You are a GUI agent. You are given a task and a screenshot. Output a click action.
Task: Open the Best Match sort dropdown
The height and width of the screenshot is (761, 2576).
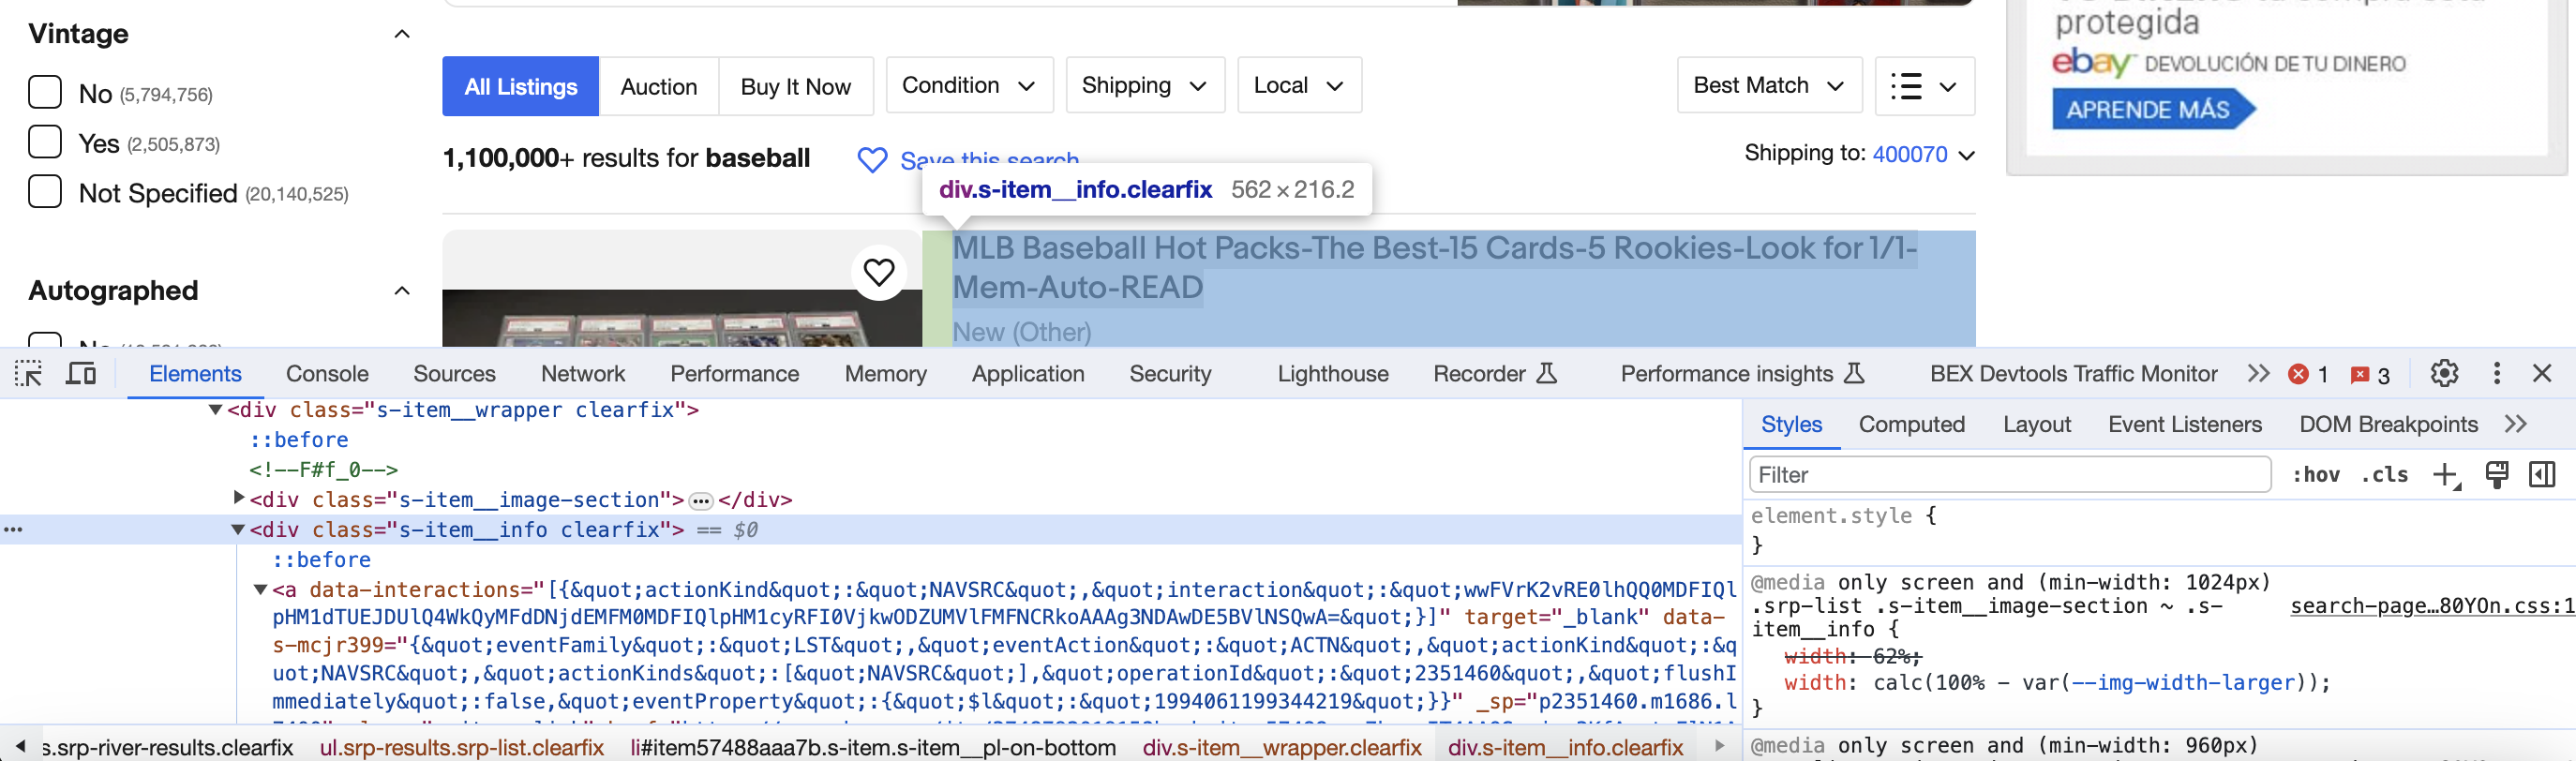[x=1769, y=86]
